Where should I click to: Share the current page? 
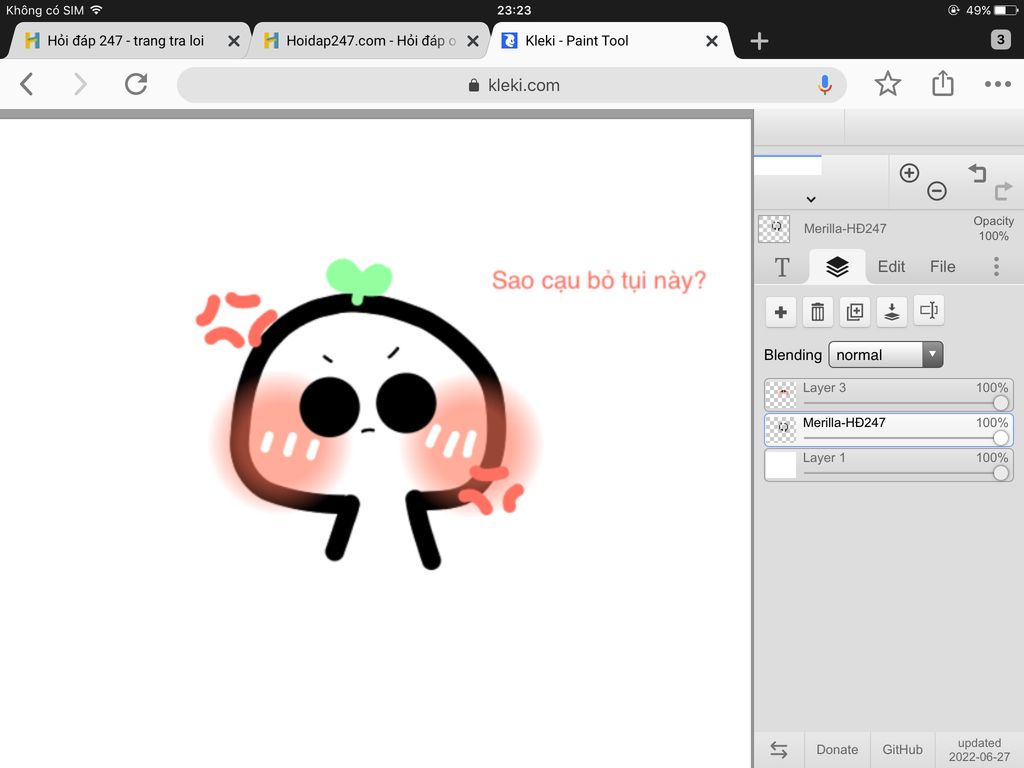[942, 84]
